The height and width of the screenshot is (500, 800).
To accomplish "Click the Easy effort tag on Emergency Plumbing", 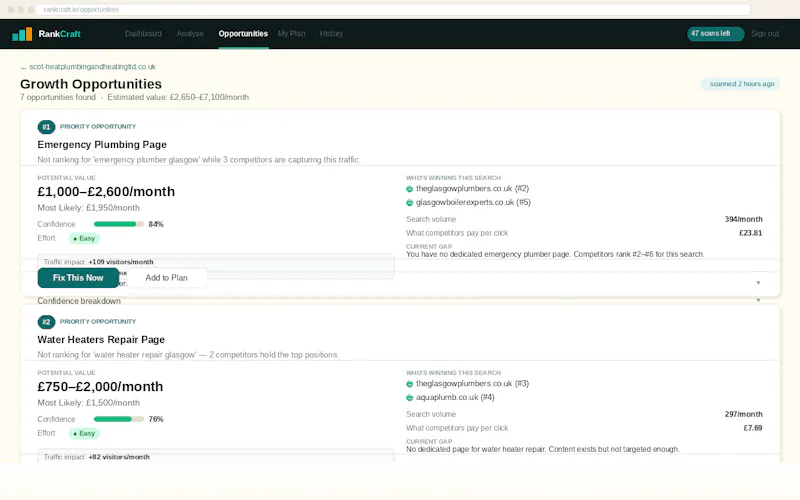I will click(84, 238).
